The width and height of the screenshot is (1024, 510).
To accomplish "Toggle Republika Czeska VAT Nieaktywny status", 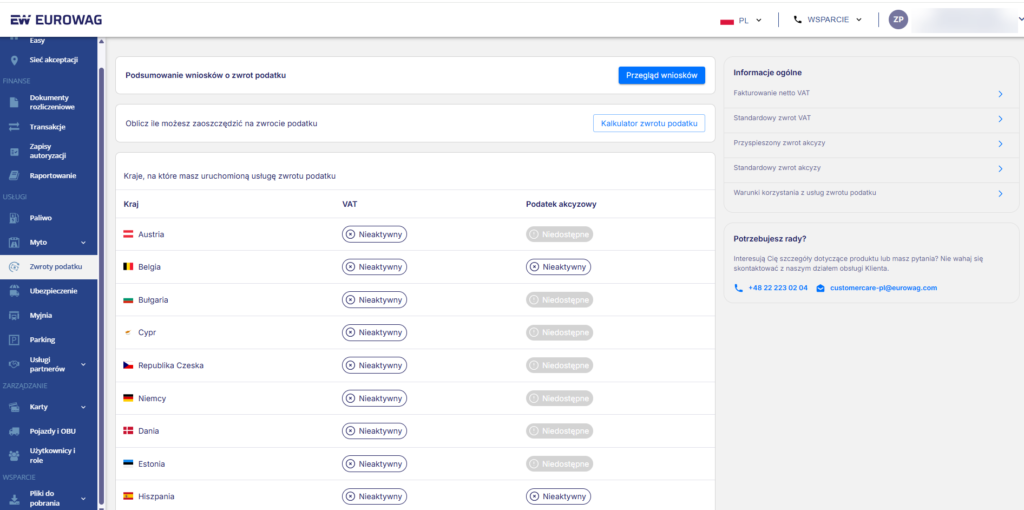I will tap(374, 366).
